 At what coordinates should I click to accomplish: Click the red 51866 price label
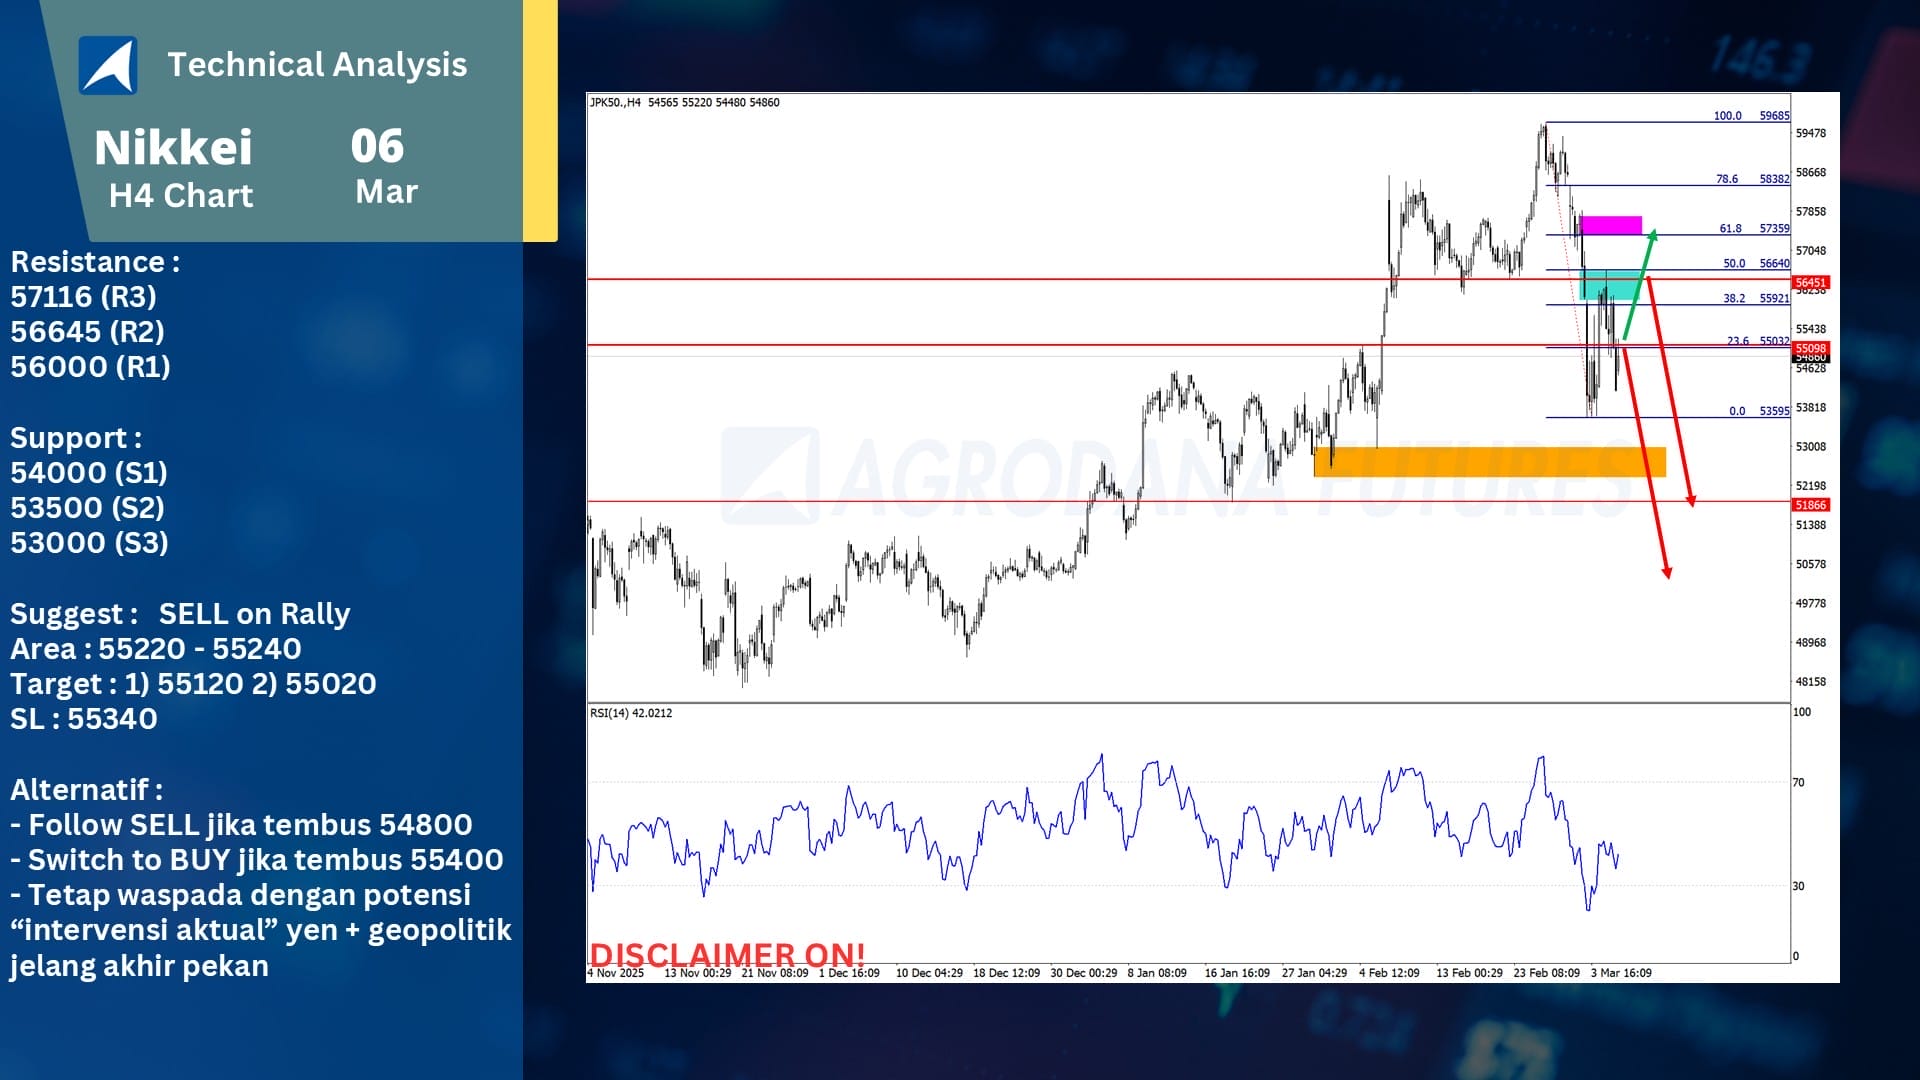1810,505
